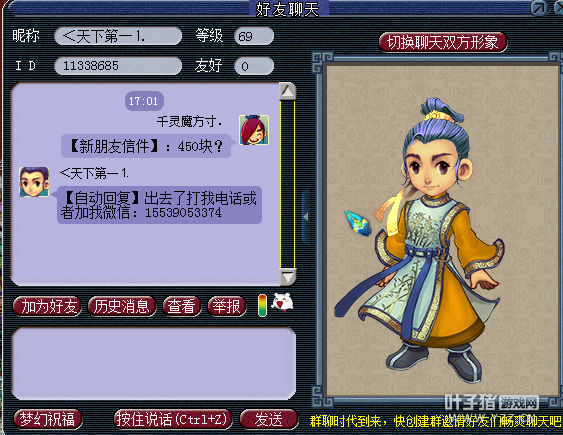Click the chat scrollbar down arrow
Screen dimensions: 563x435
(x=288, y=277)
